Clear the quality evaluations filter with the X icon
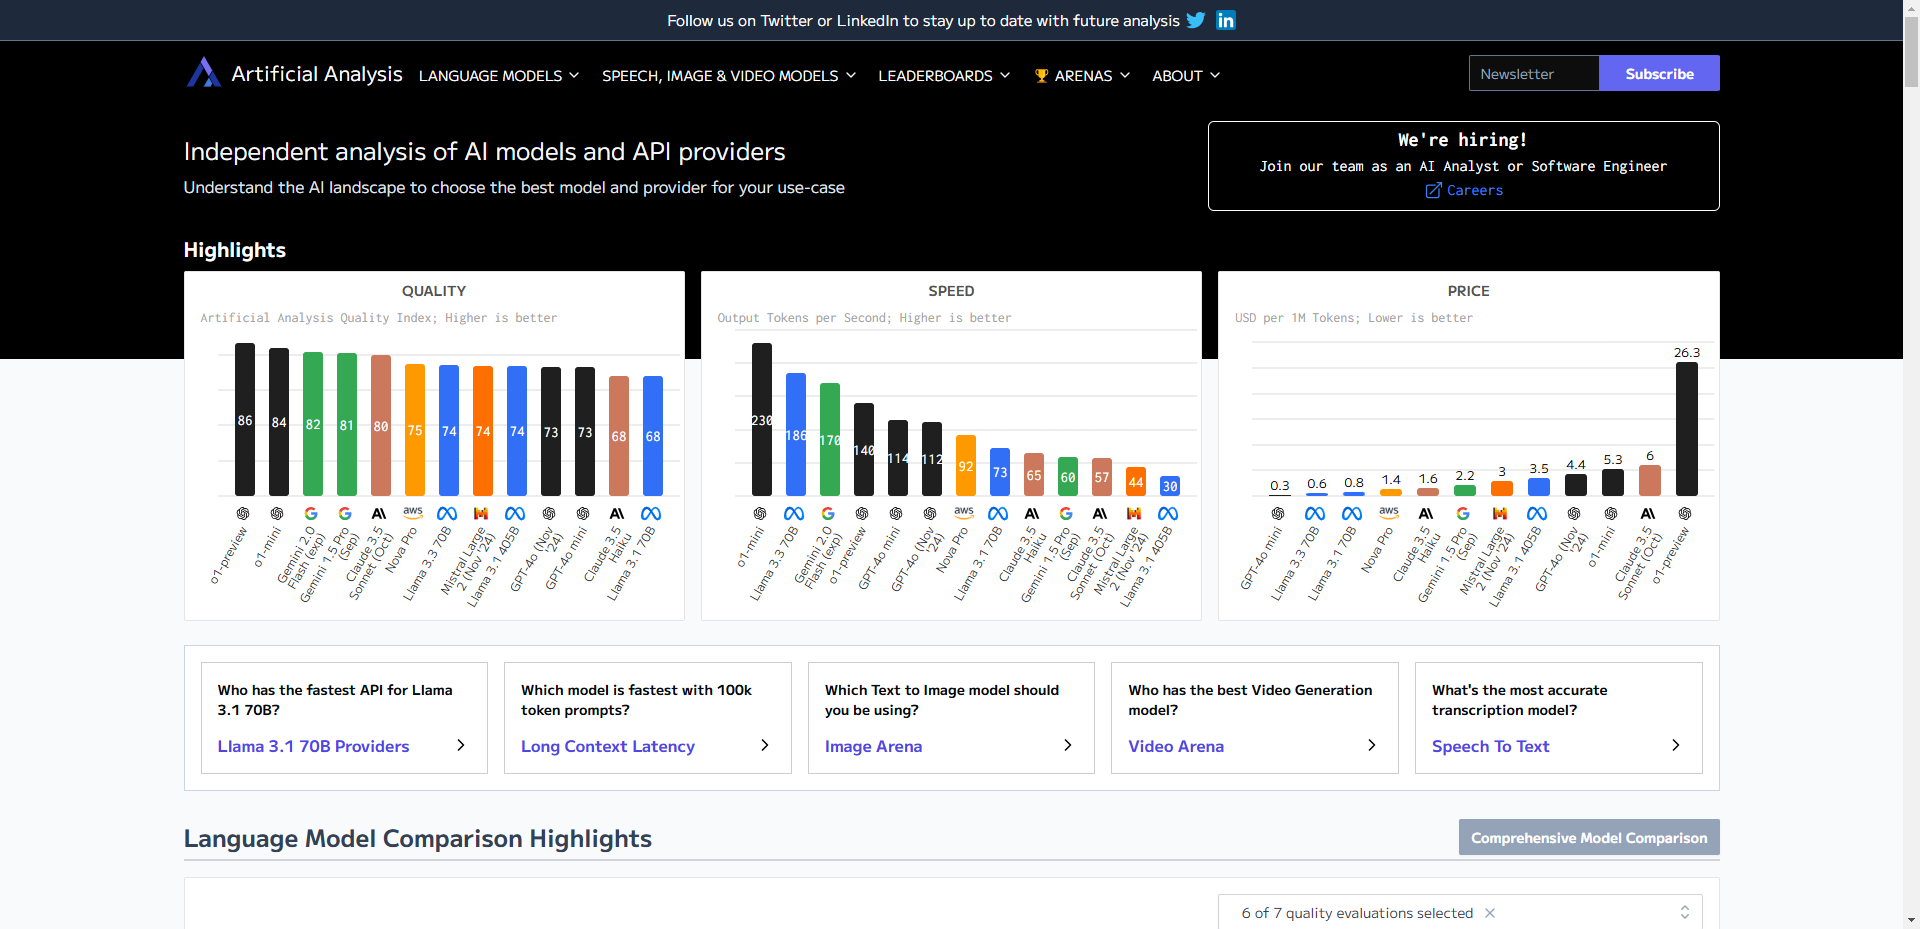The height and width of the screenshot is (929, 1920). [x=1489, y=913]
